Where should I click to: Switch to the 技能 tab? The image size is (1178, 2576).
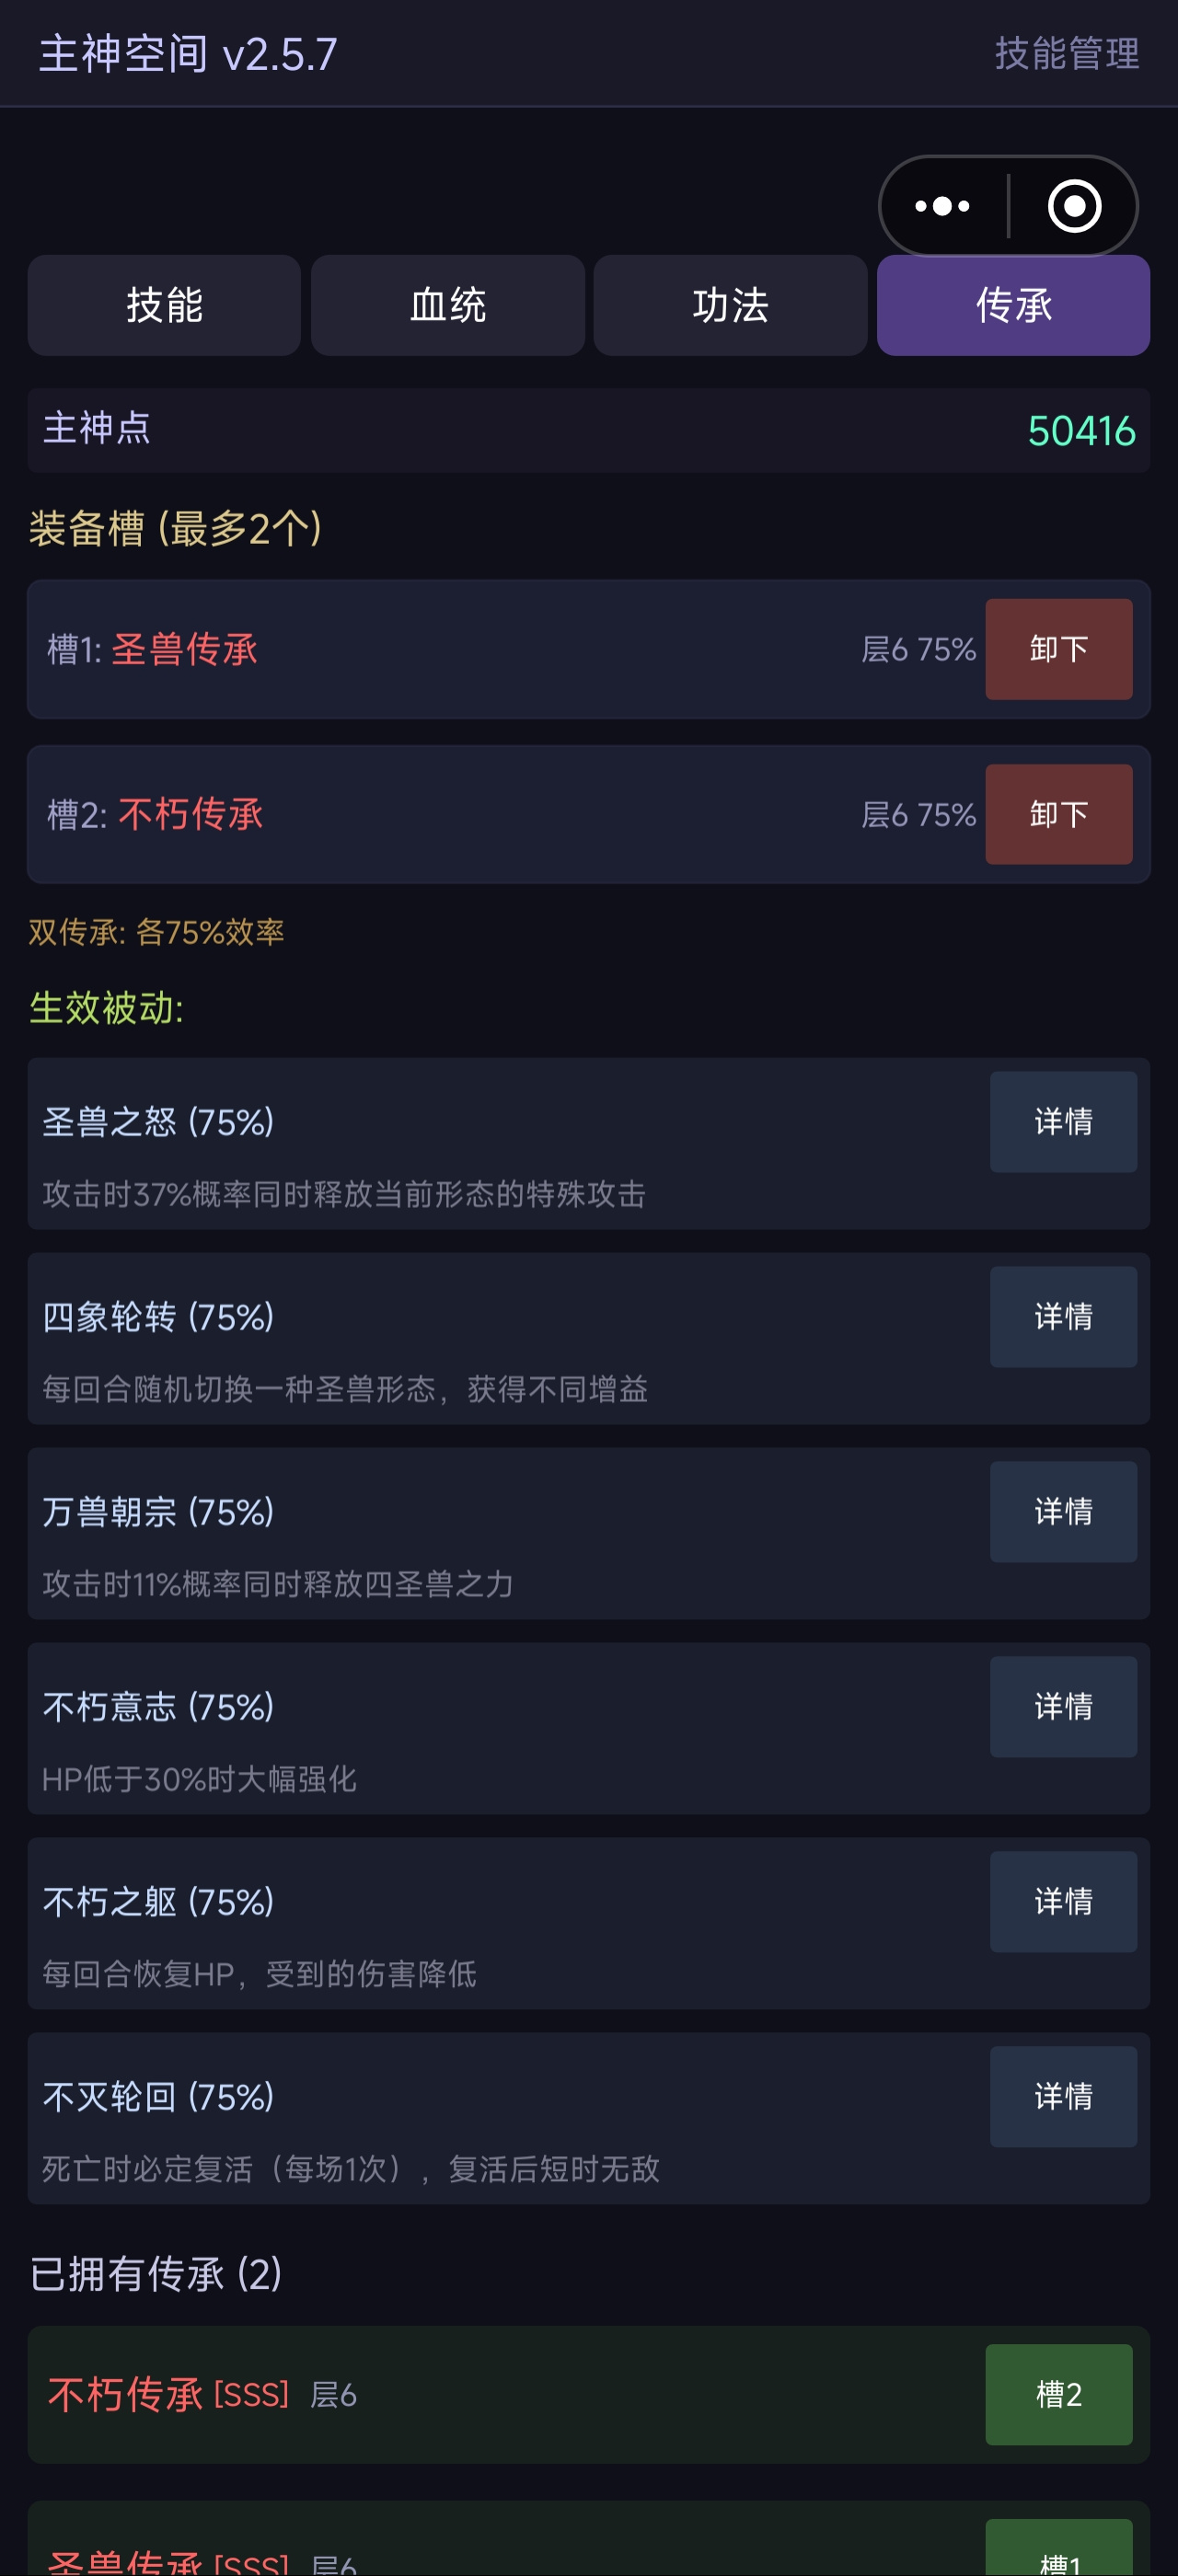click(x=164, y=305)
